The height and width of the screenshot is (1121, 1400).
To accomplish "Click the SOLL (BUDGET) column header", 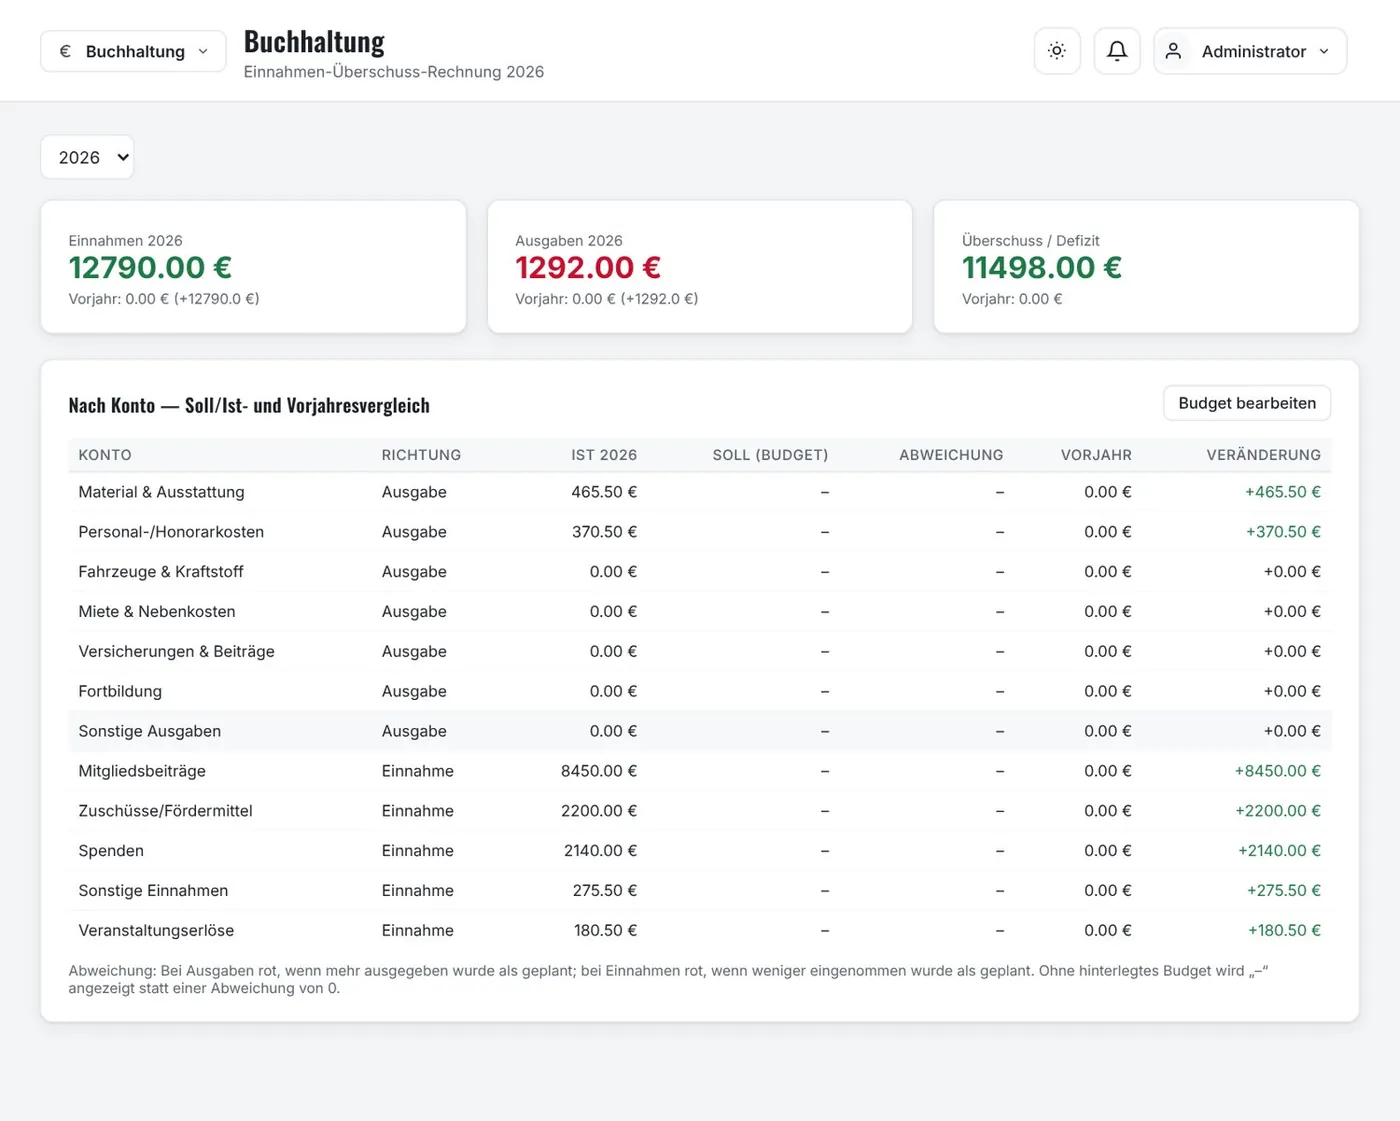I will [770, 455].
